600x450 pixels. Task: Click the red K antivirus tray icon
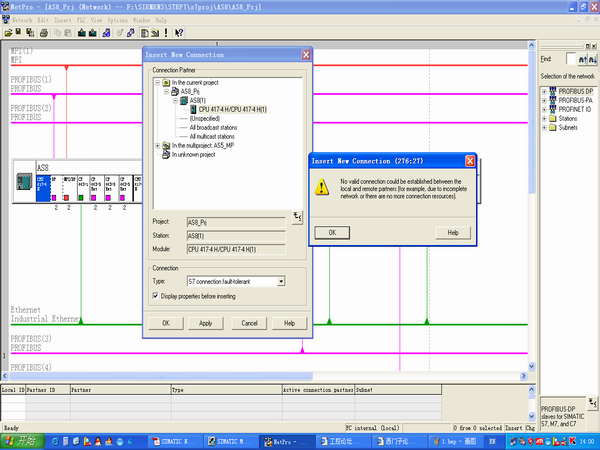(x=573, y=442)
